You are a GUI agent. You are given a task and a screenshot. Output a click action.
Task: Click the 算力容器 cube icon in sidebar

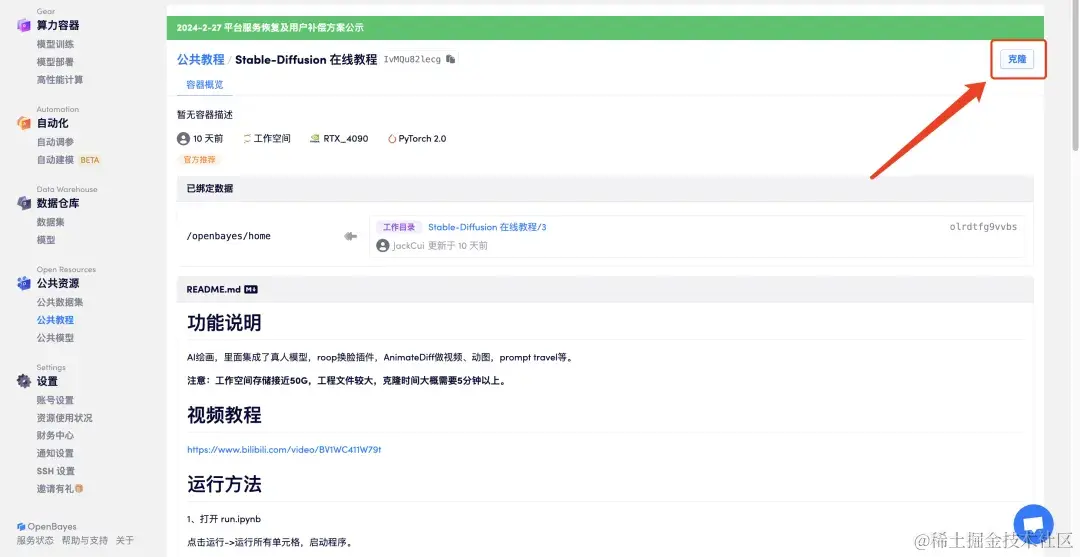pyautogui.click(x=24, y=25)
